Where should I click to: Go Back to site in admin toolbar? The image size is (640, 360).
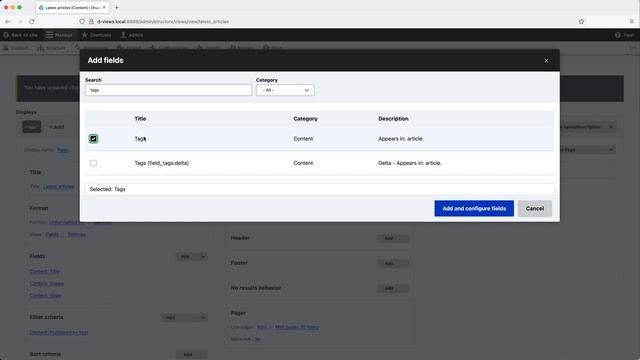[x=20, y=35]
